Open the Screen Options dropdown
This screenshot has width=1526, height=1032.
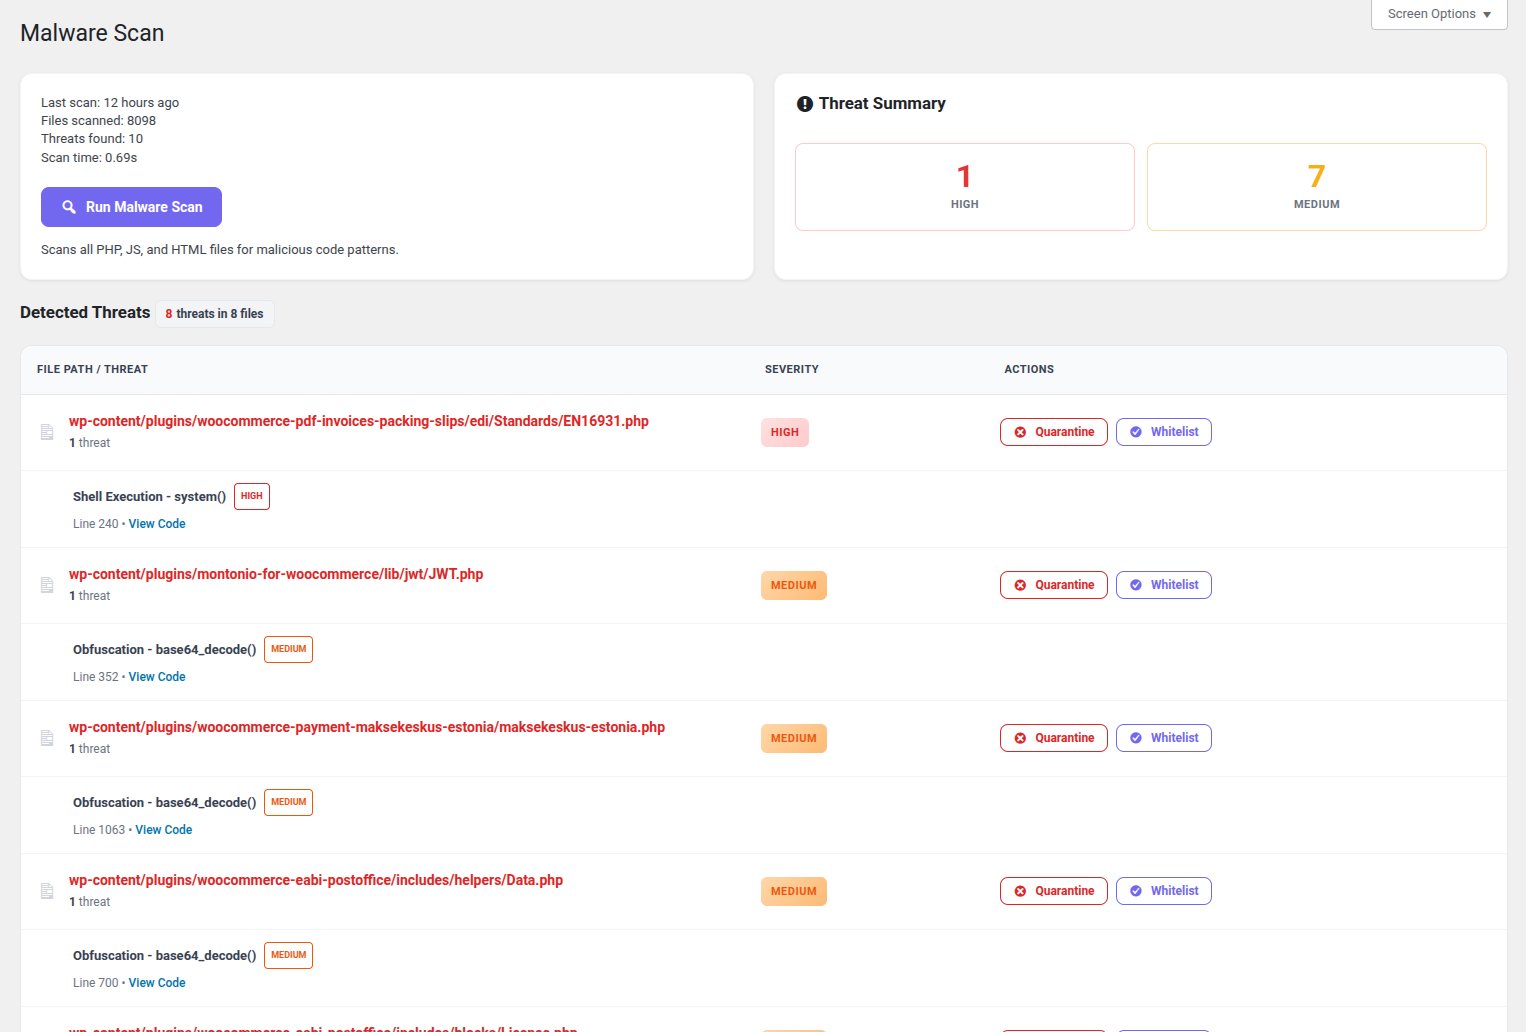coord(1436,14)
